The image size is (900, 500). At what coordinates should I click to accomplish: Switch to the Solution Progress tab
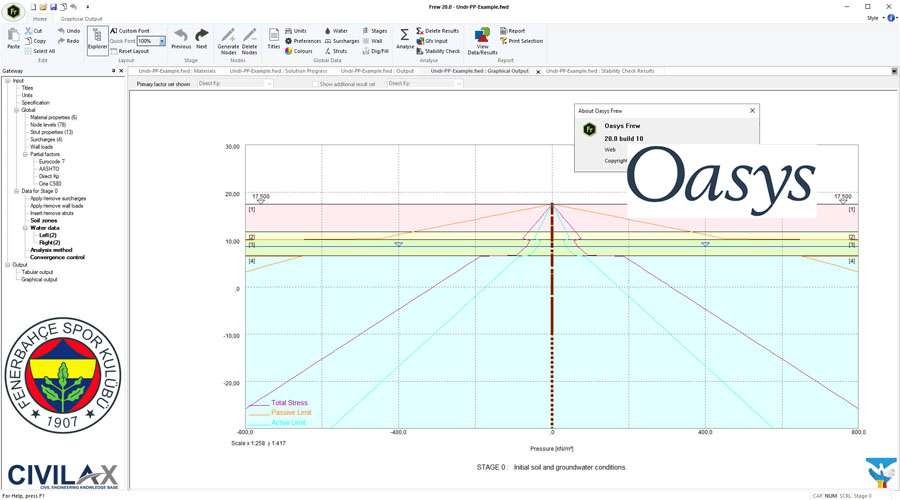[x=277, y=71]
